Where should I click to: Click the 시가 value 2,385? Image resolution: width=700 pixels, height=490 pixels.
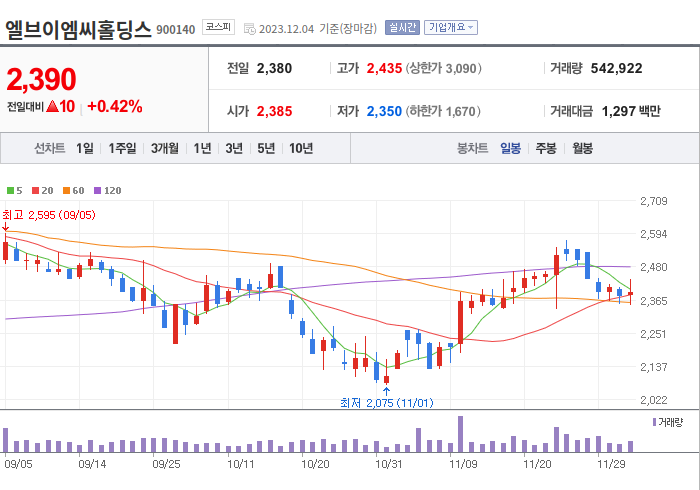274,111
